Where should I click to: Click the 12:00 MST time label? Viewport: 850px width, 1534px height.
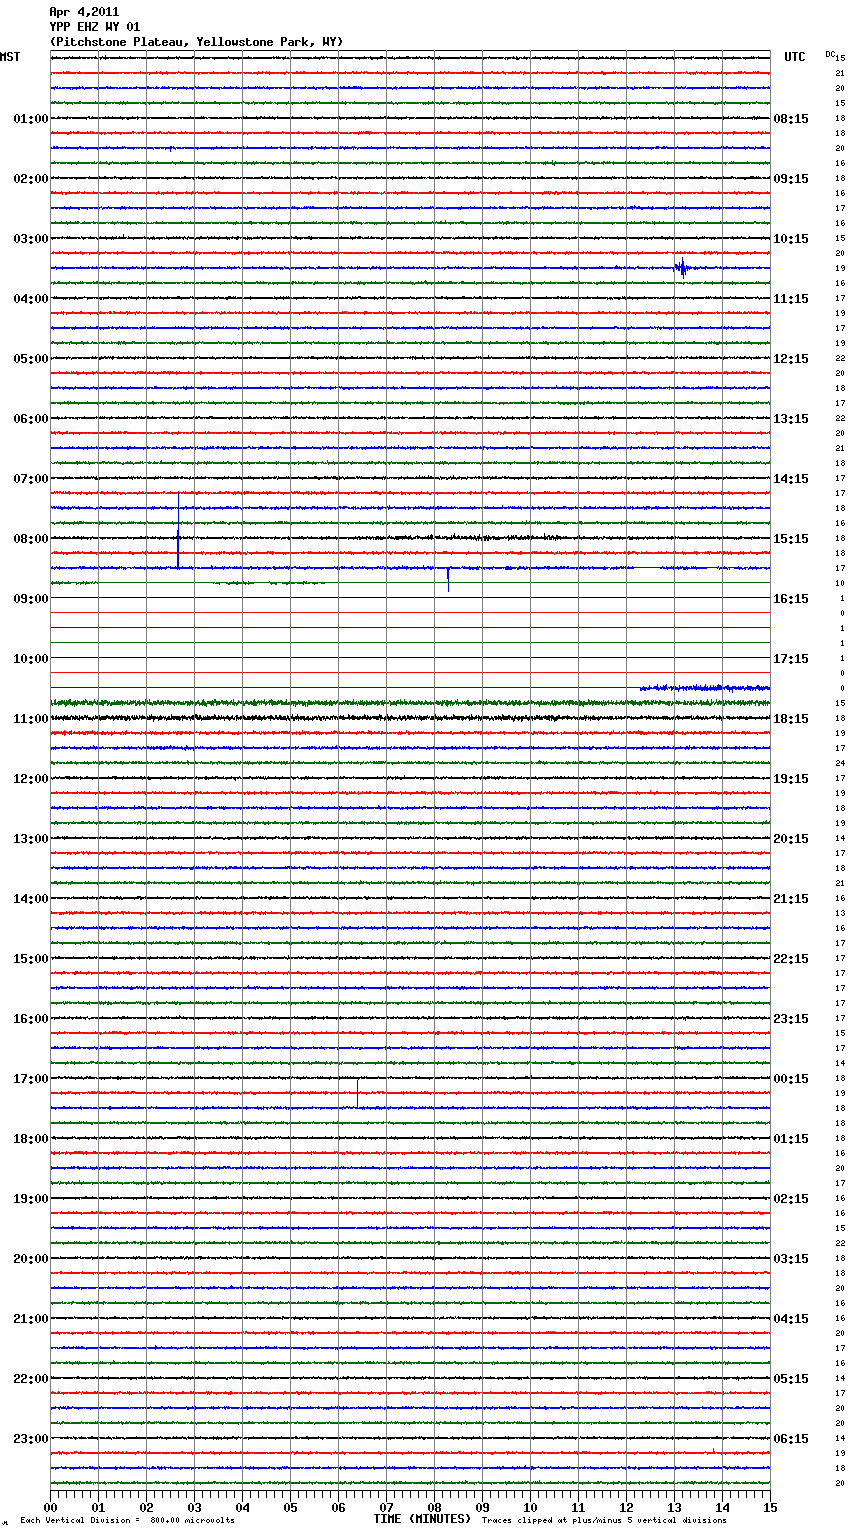pyautogui.click(x=31, y=779)
